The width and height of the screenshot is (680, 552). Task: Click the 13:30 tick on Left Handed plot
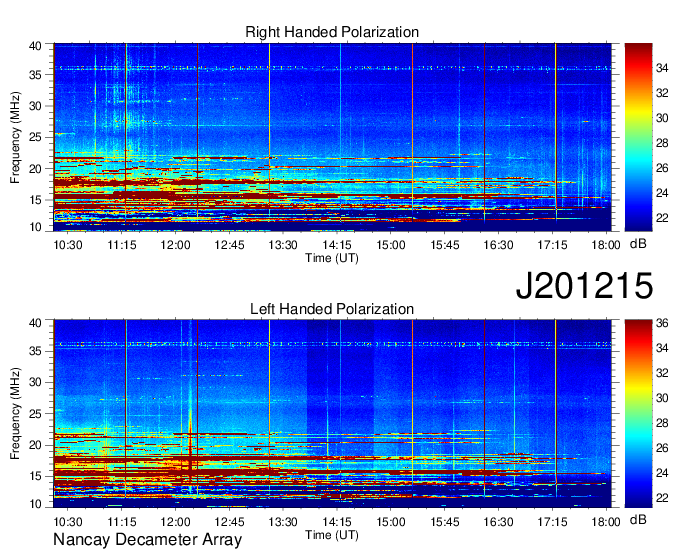(x=283, y=522)
